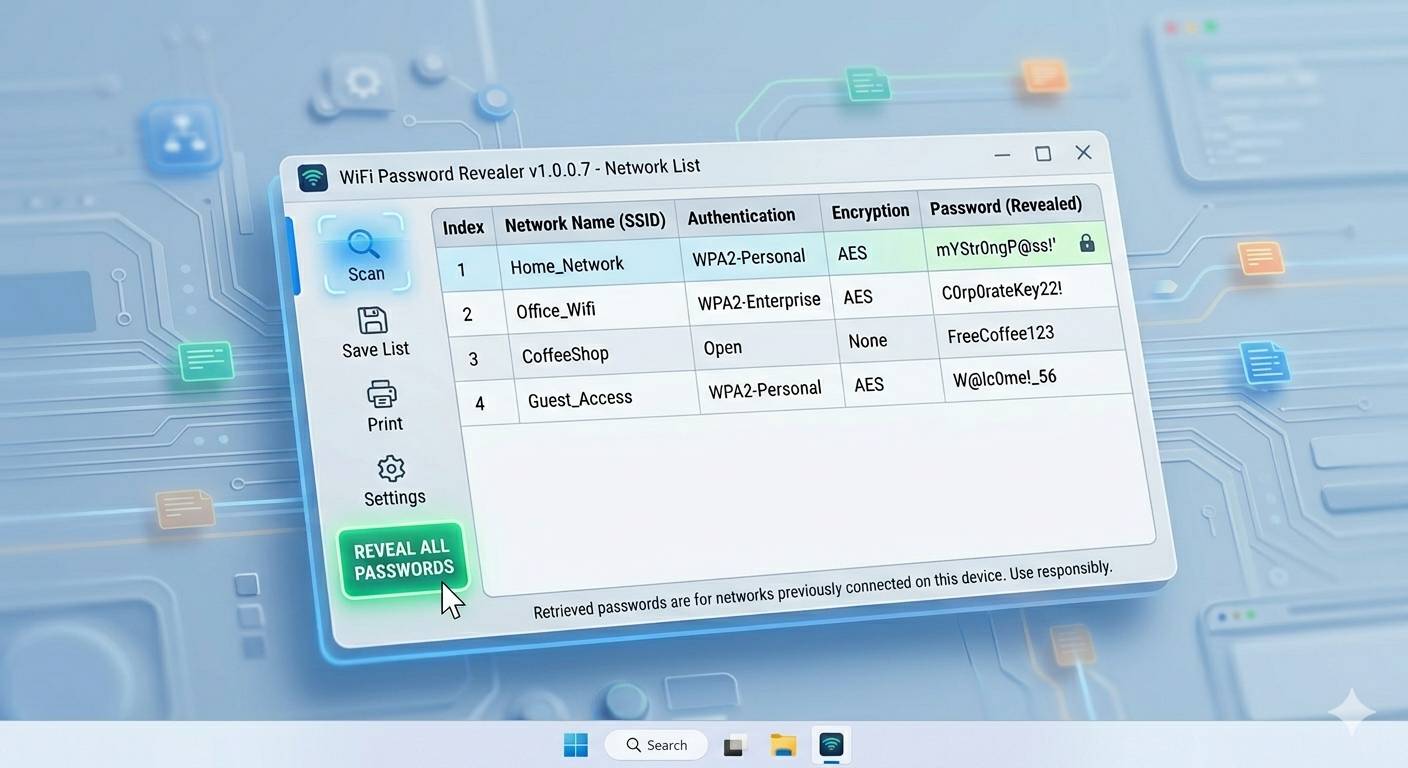Click the Scan magnifier icon
This screenshot has height=768, width=1408.
pos(363,243)
